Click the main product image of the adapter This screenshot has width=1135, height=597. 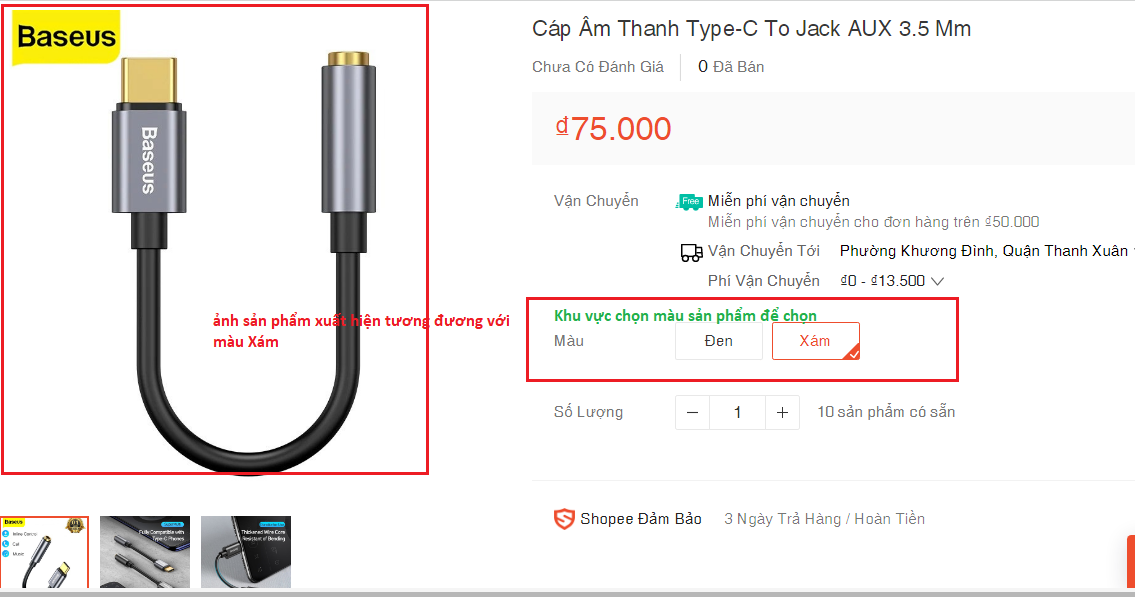click(215, 240)
